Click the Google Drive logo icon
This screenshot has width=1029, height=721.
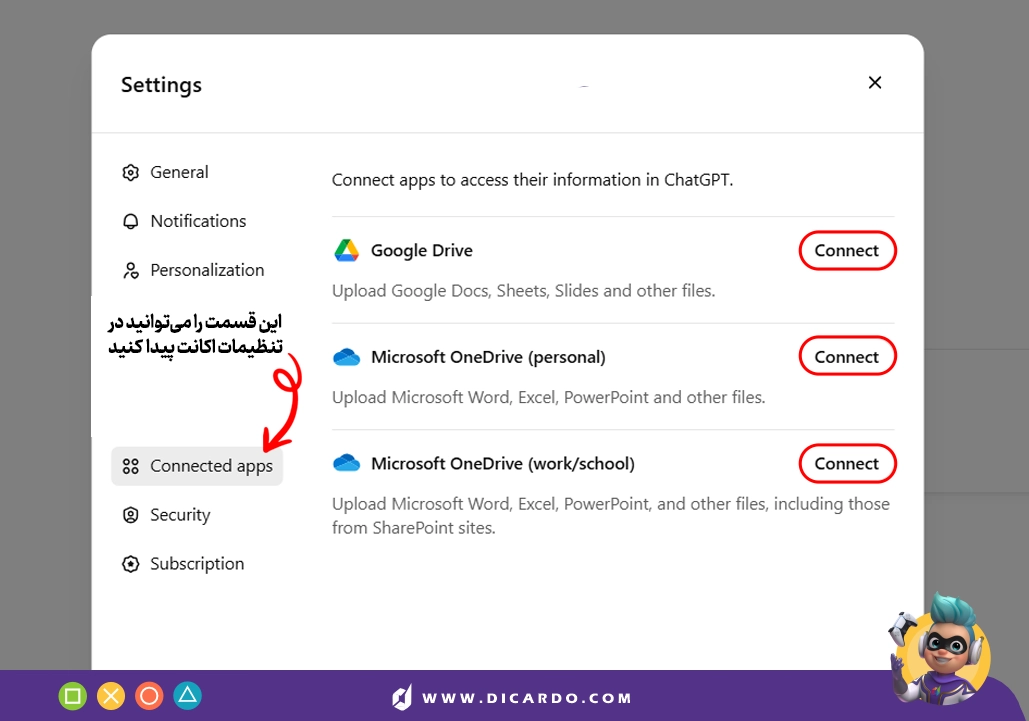(346, 251)
